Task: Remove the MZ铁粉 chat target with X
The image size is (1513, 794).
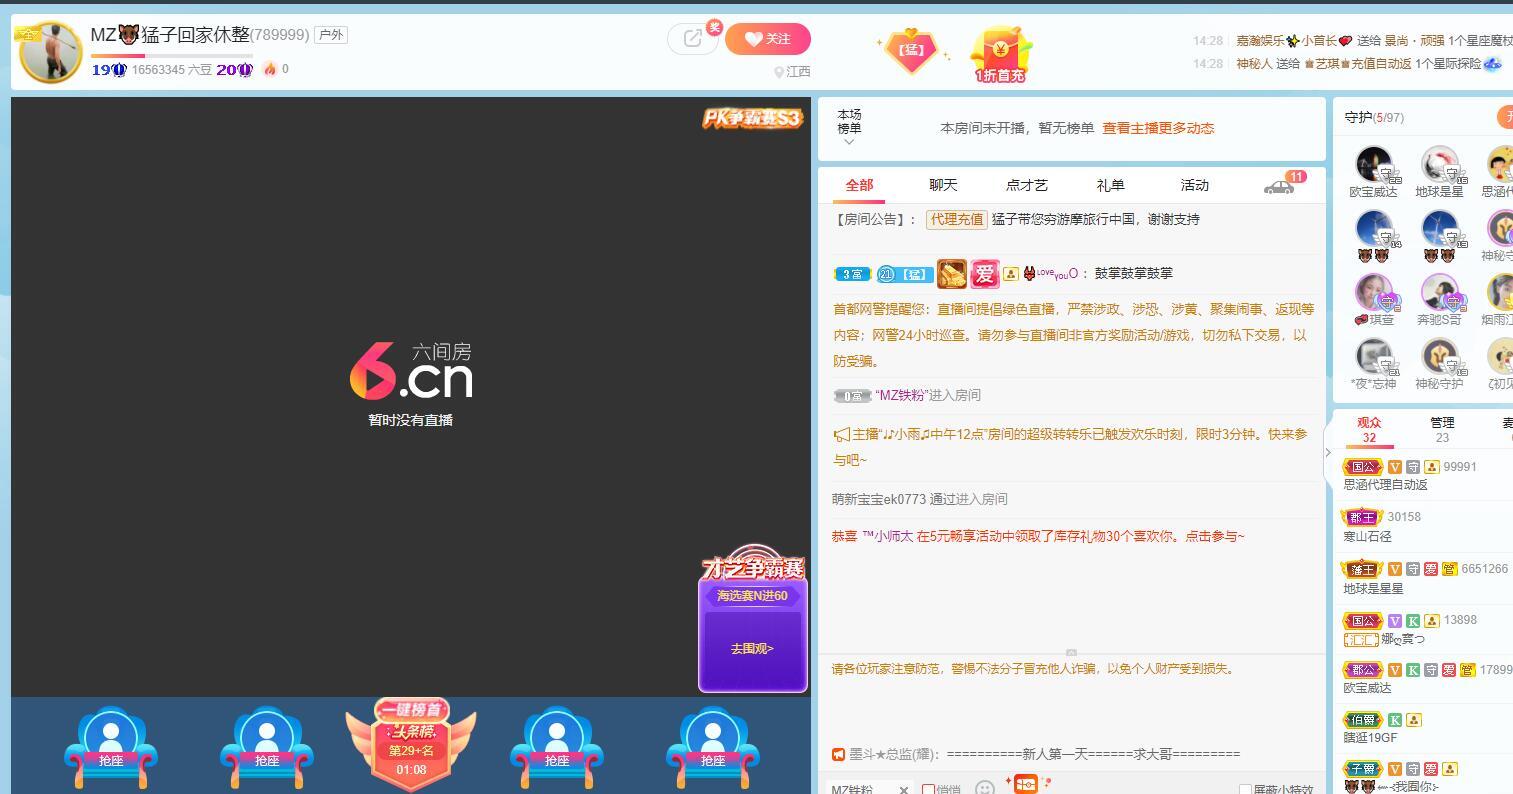Action: (x=903, y=789)
